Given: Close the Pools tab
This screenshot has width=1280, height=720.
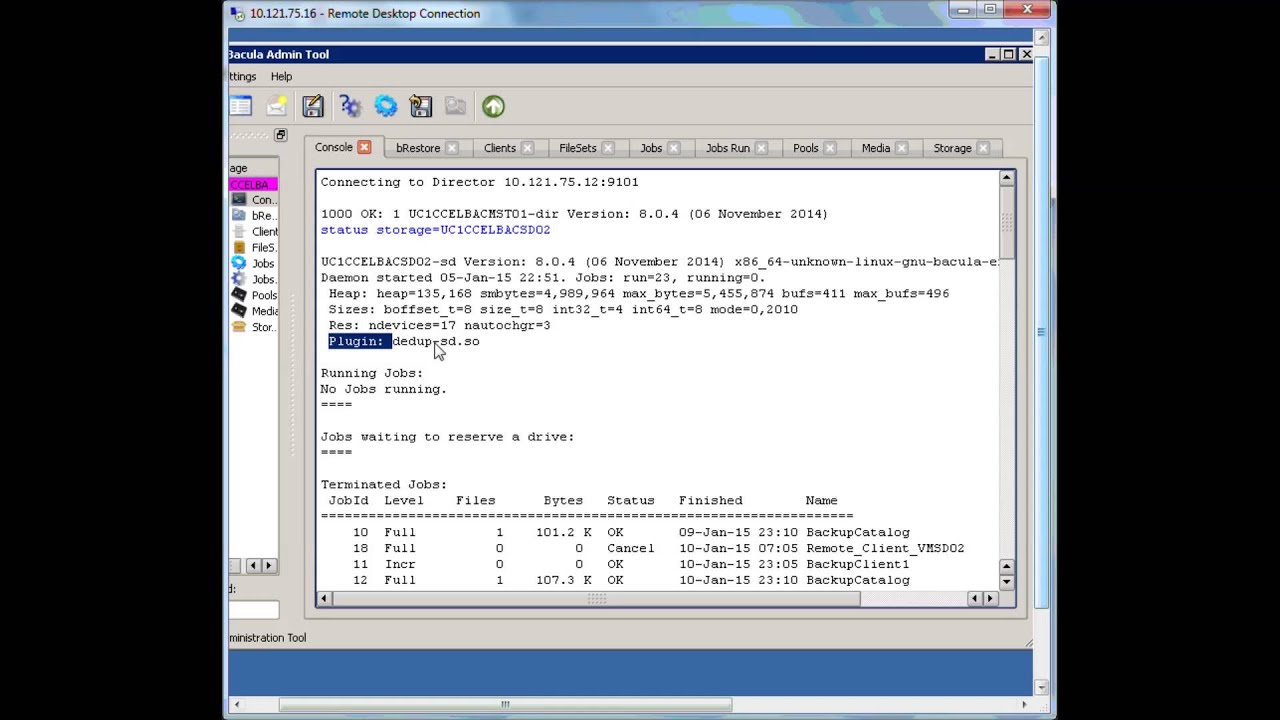Looking at the screenshot, I should pos(830,148).
